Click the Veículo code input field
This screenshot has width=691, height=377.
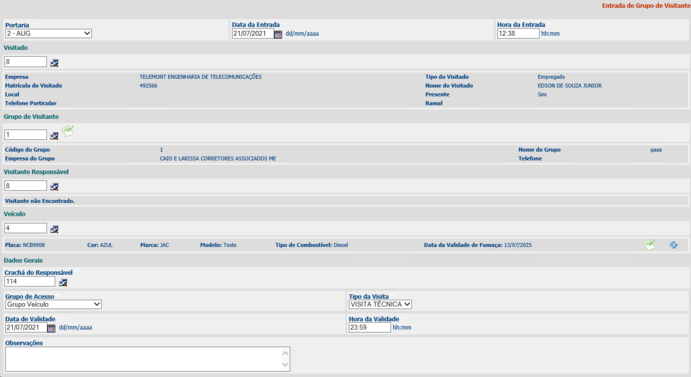pos(26,228)
